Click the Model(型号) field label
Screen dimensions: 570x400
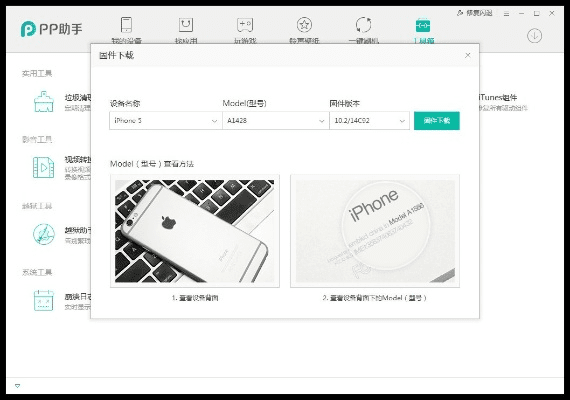coord(245,104)
